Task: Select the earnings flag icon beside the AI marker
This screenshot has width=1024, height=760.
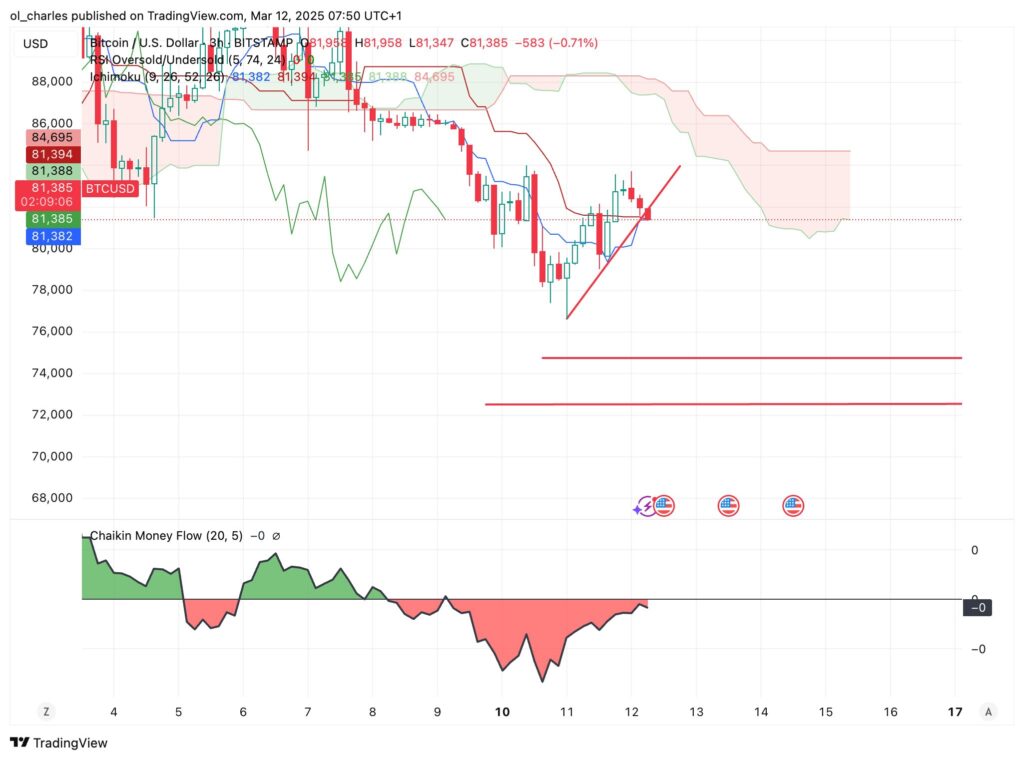Action: point(664,506)
